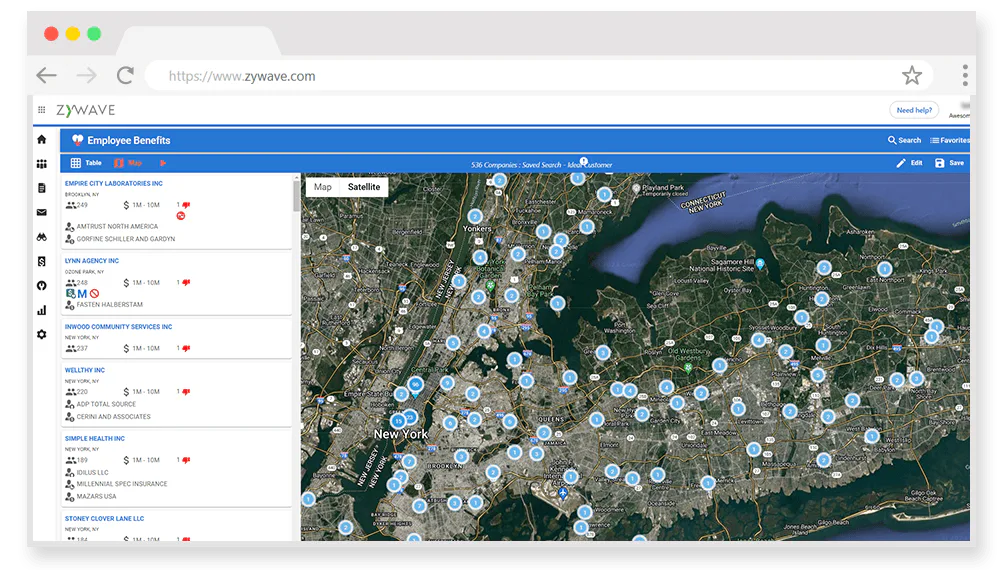Open Search in the header
Image resolution: width=1000 pixels, height=570 pixels.
(904, 140)
